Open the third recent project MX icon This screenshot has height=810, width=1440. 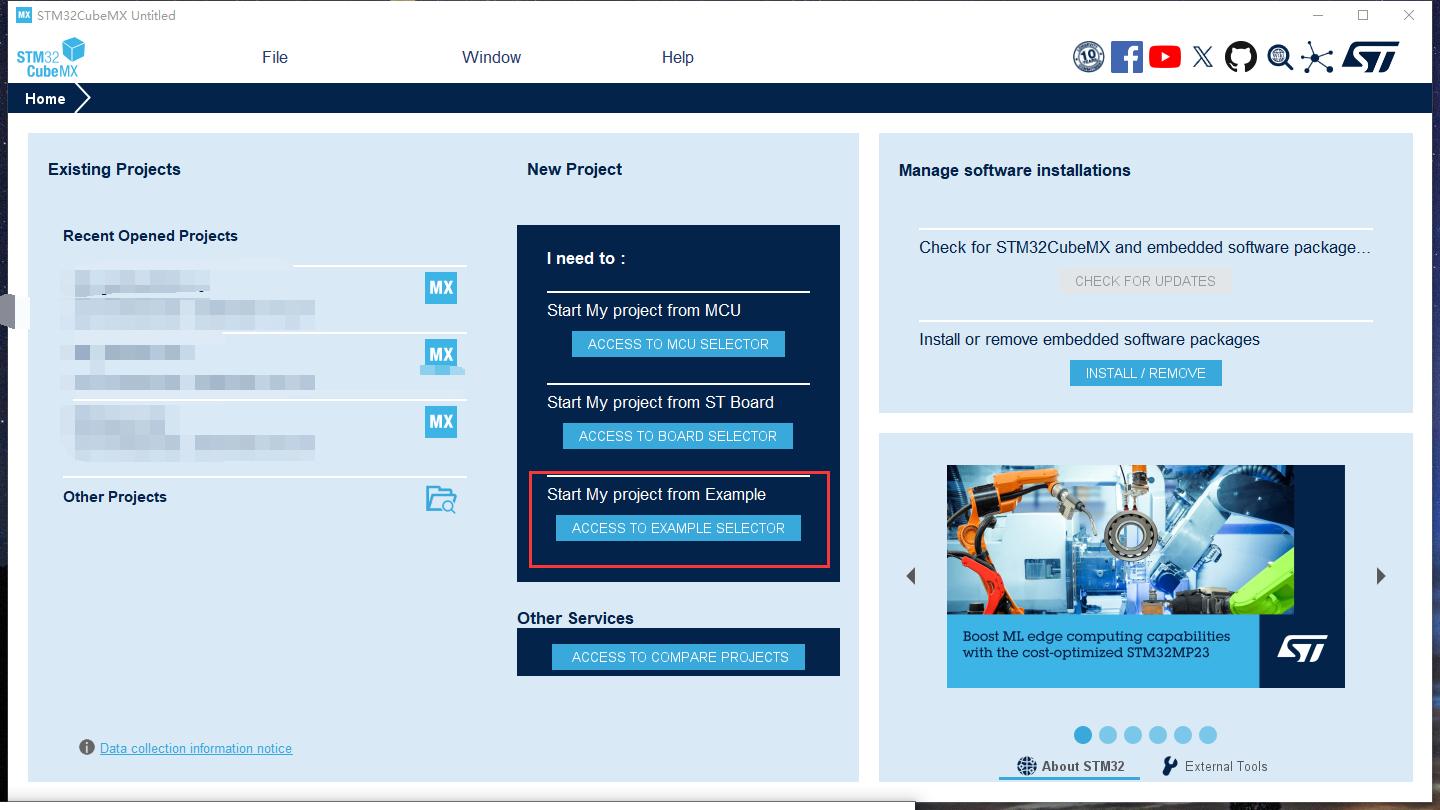(441, 421)
